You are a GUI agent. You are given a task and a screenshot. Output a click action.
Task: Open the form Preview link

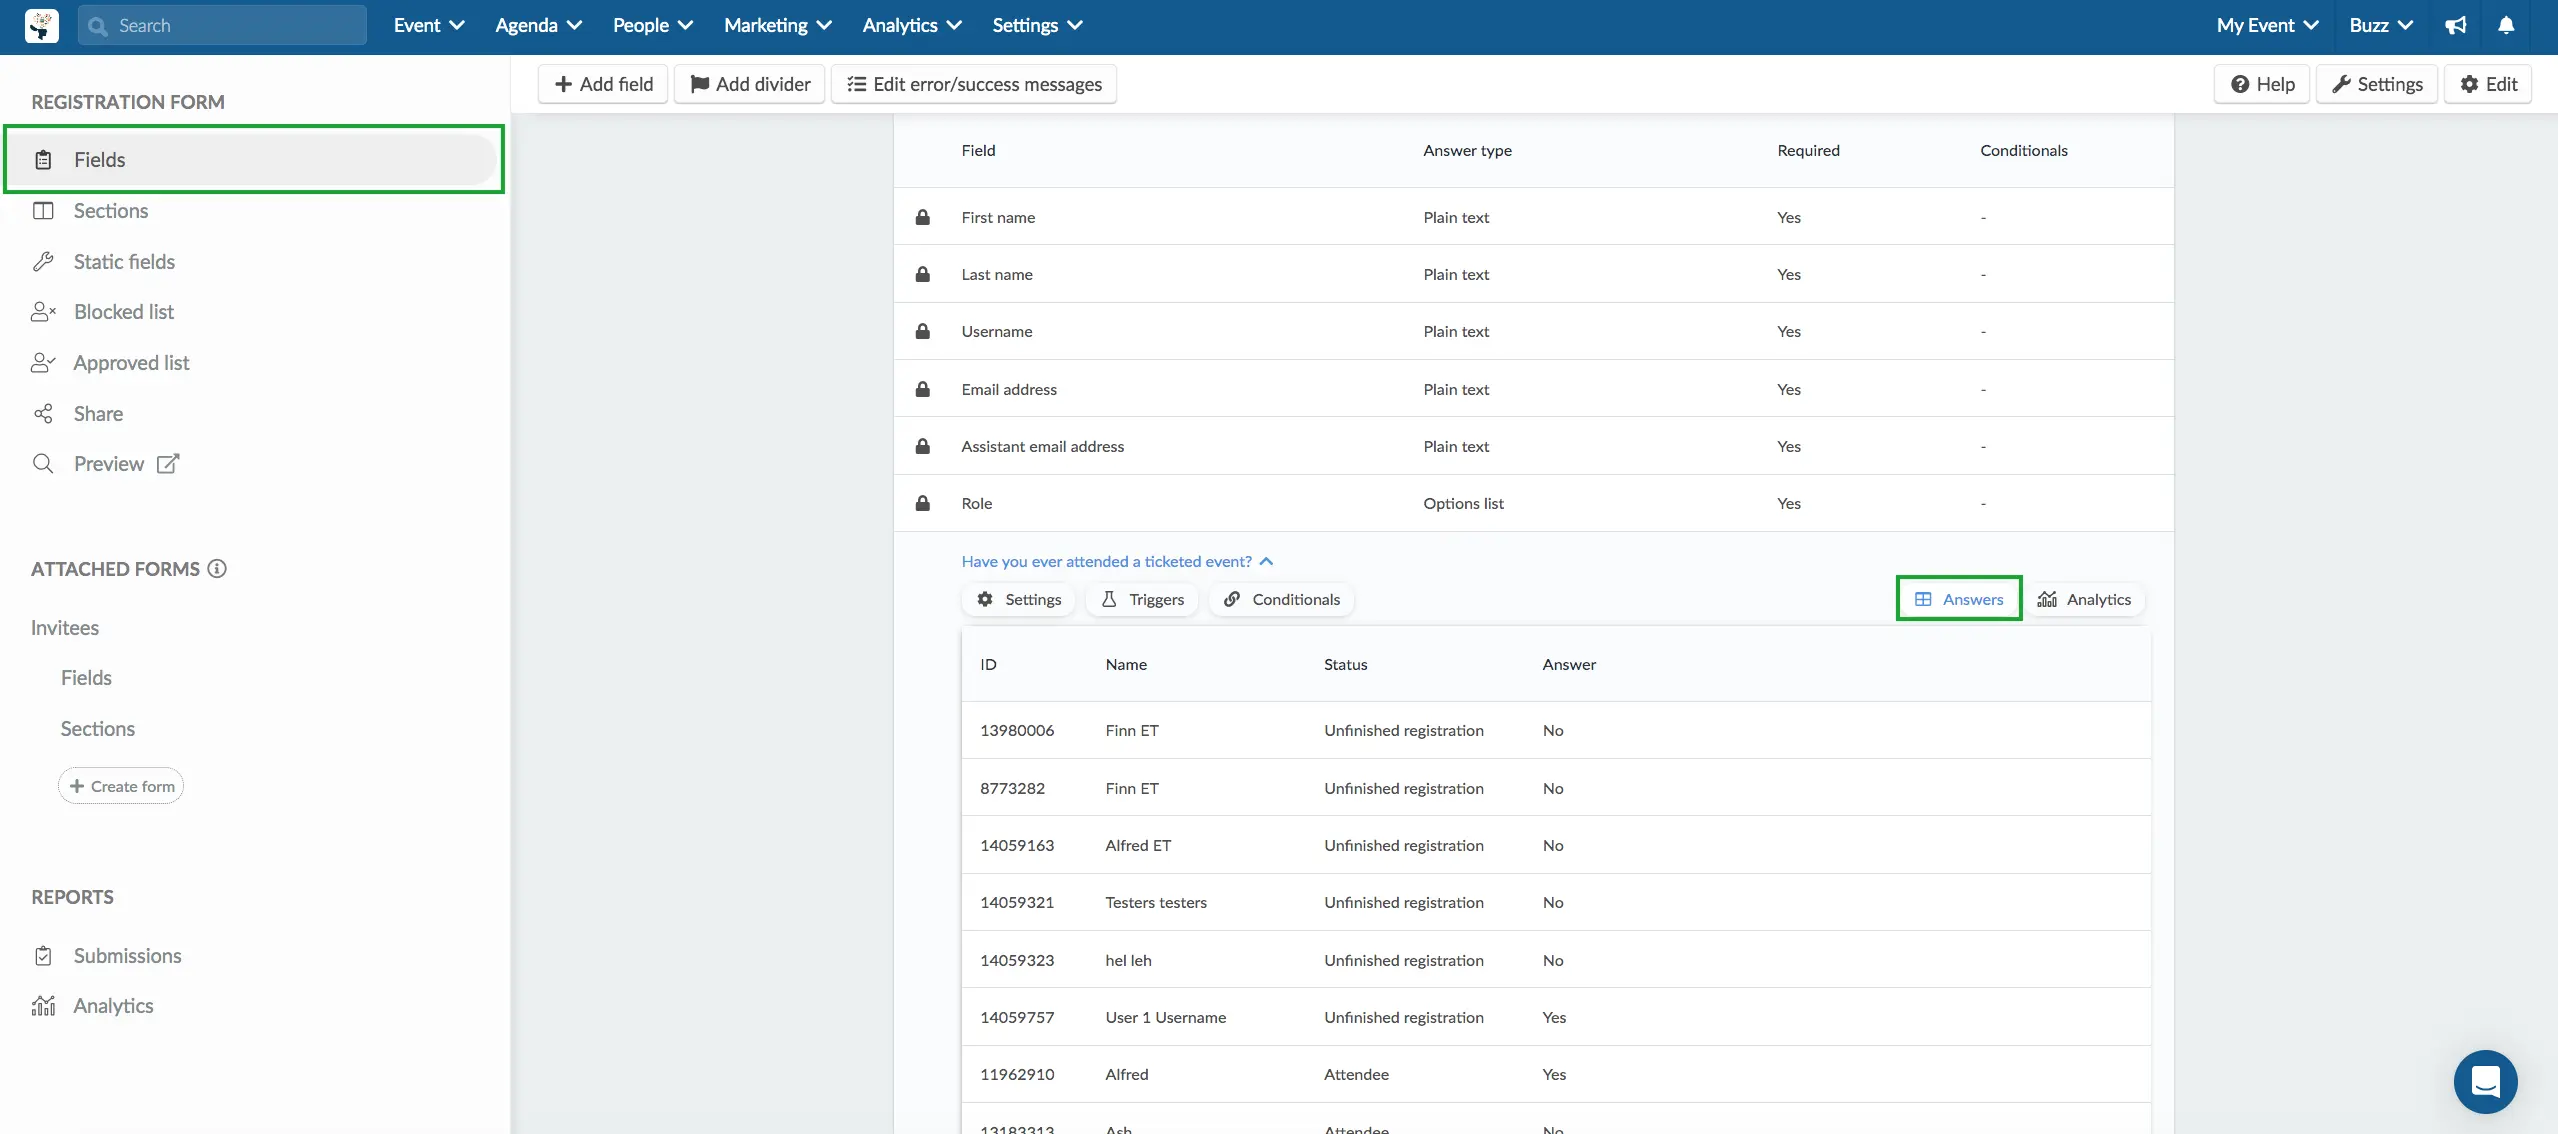108,464
